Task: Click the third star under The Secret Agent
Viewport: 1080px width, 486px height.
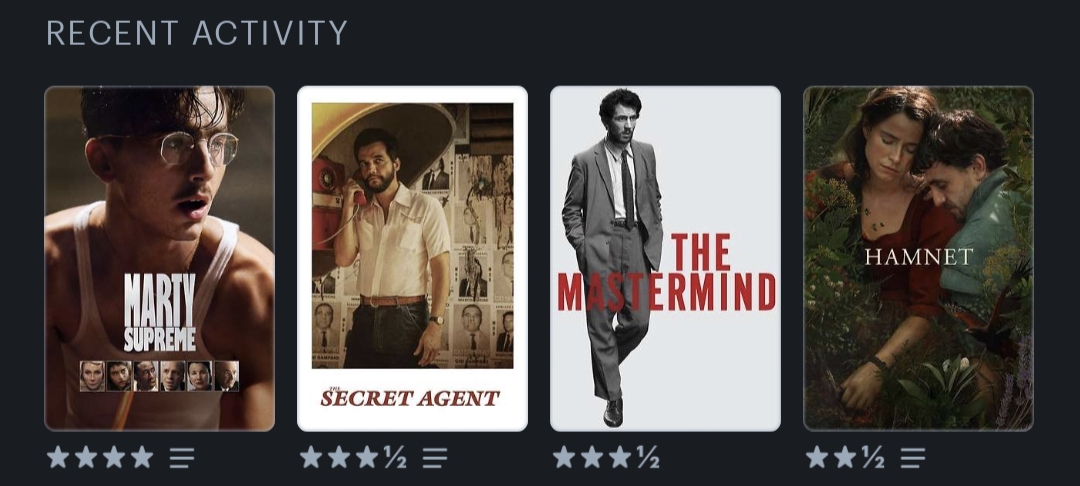Action: (366, 457)
